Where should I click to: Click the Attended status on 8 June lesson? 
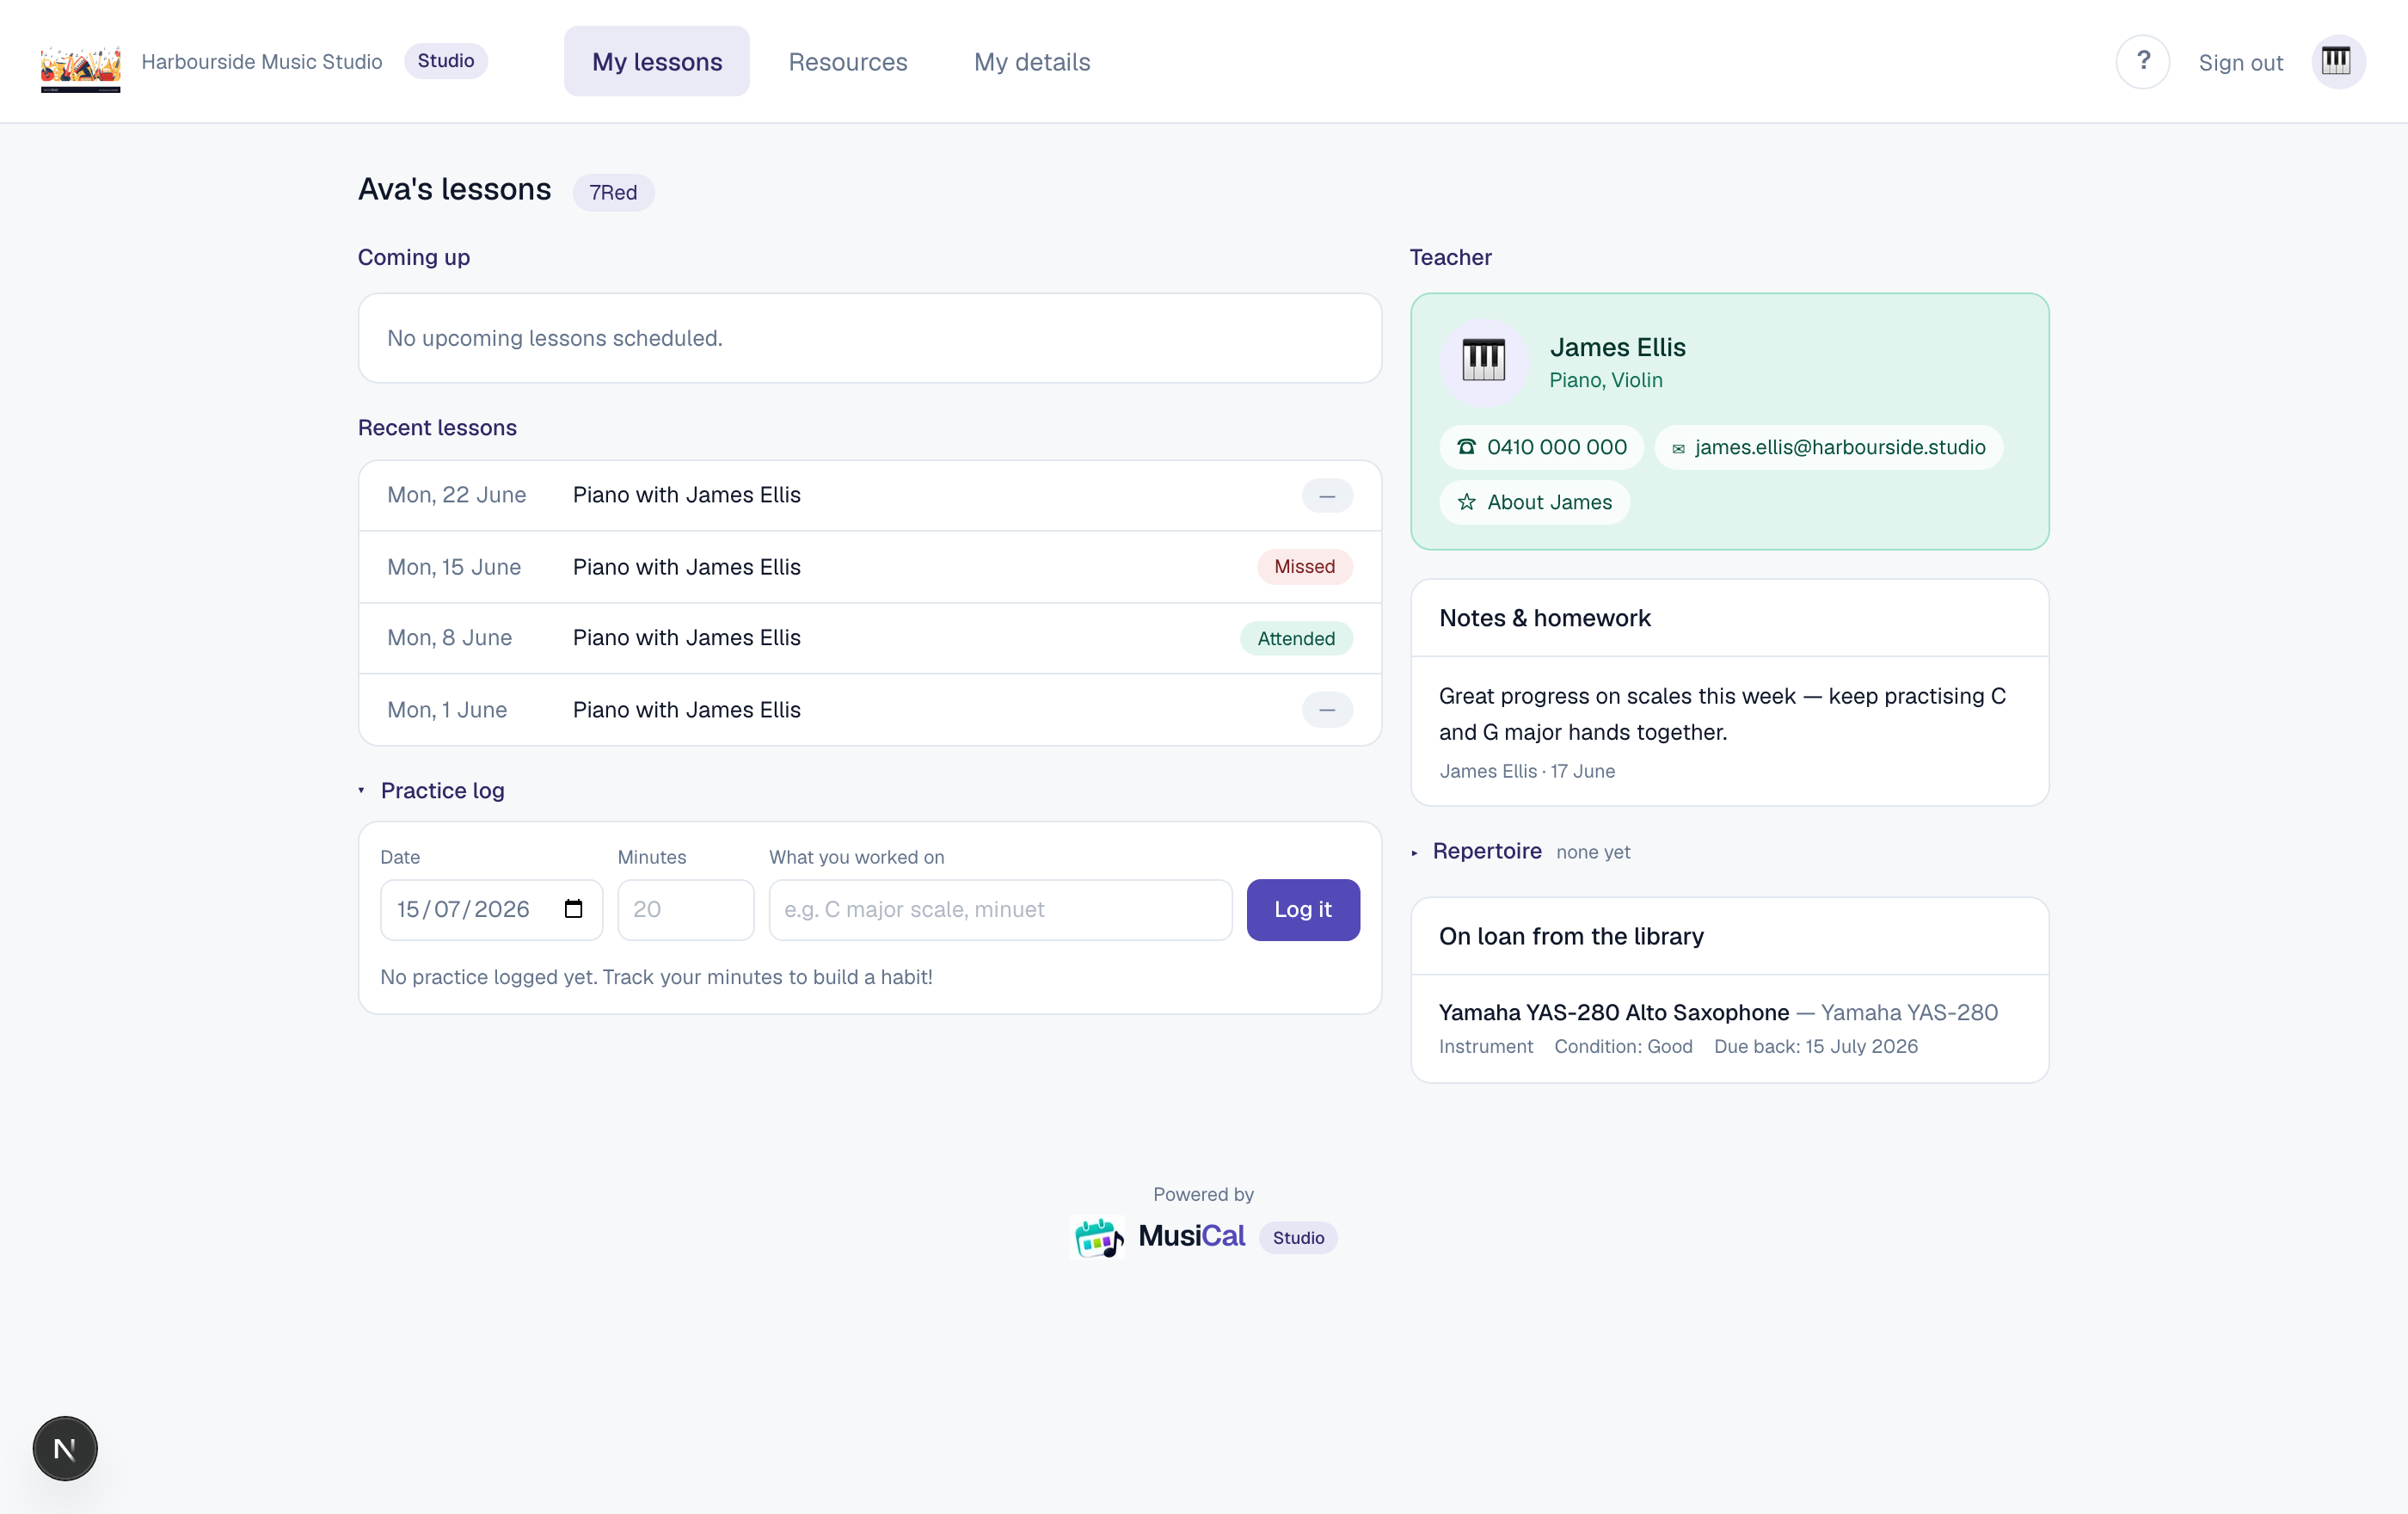(x=1296, y=638)
